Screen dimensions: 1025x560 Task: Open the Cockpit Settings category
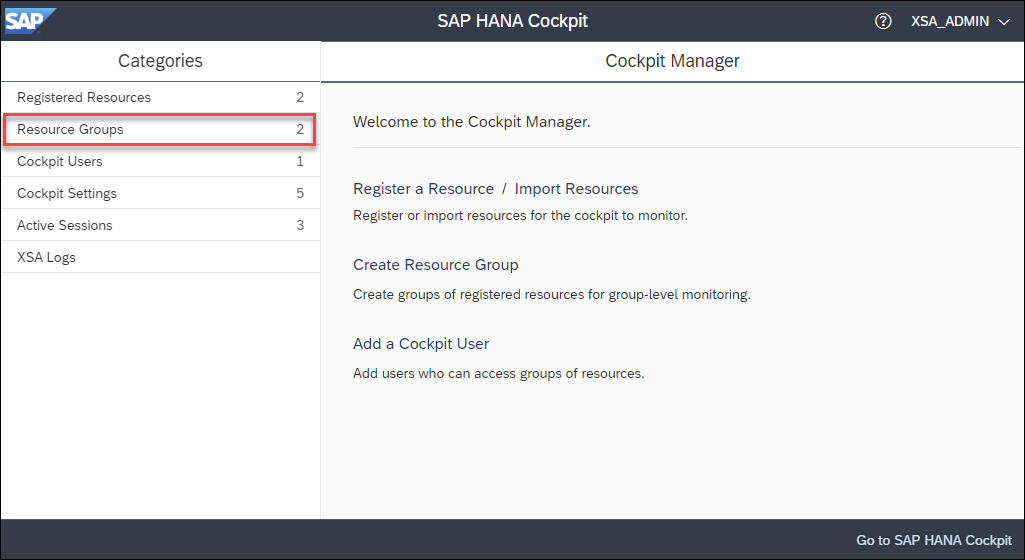click(x=160, y=193)
